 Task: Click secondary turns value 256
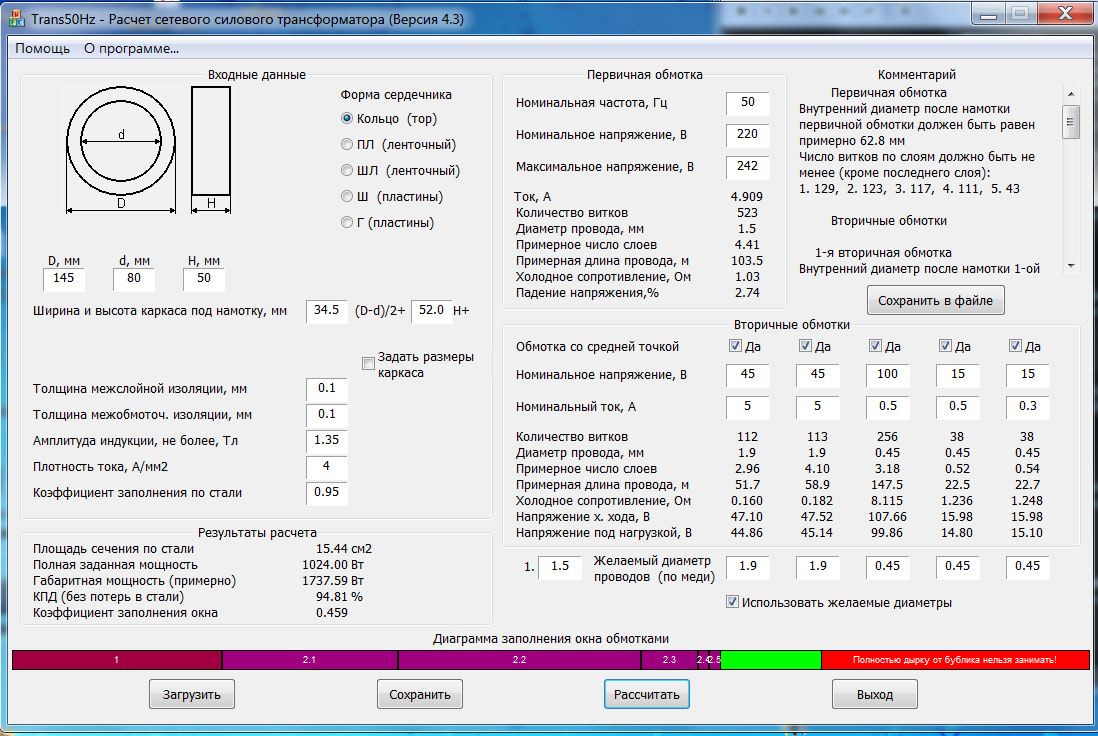pyautogui.click(x=887, y=437)
